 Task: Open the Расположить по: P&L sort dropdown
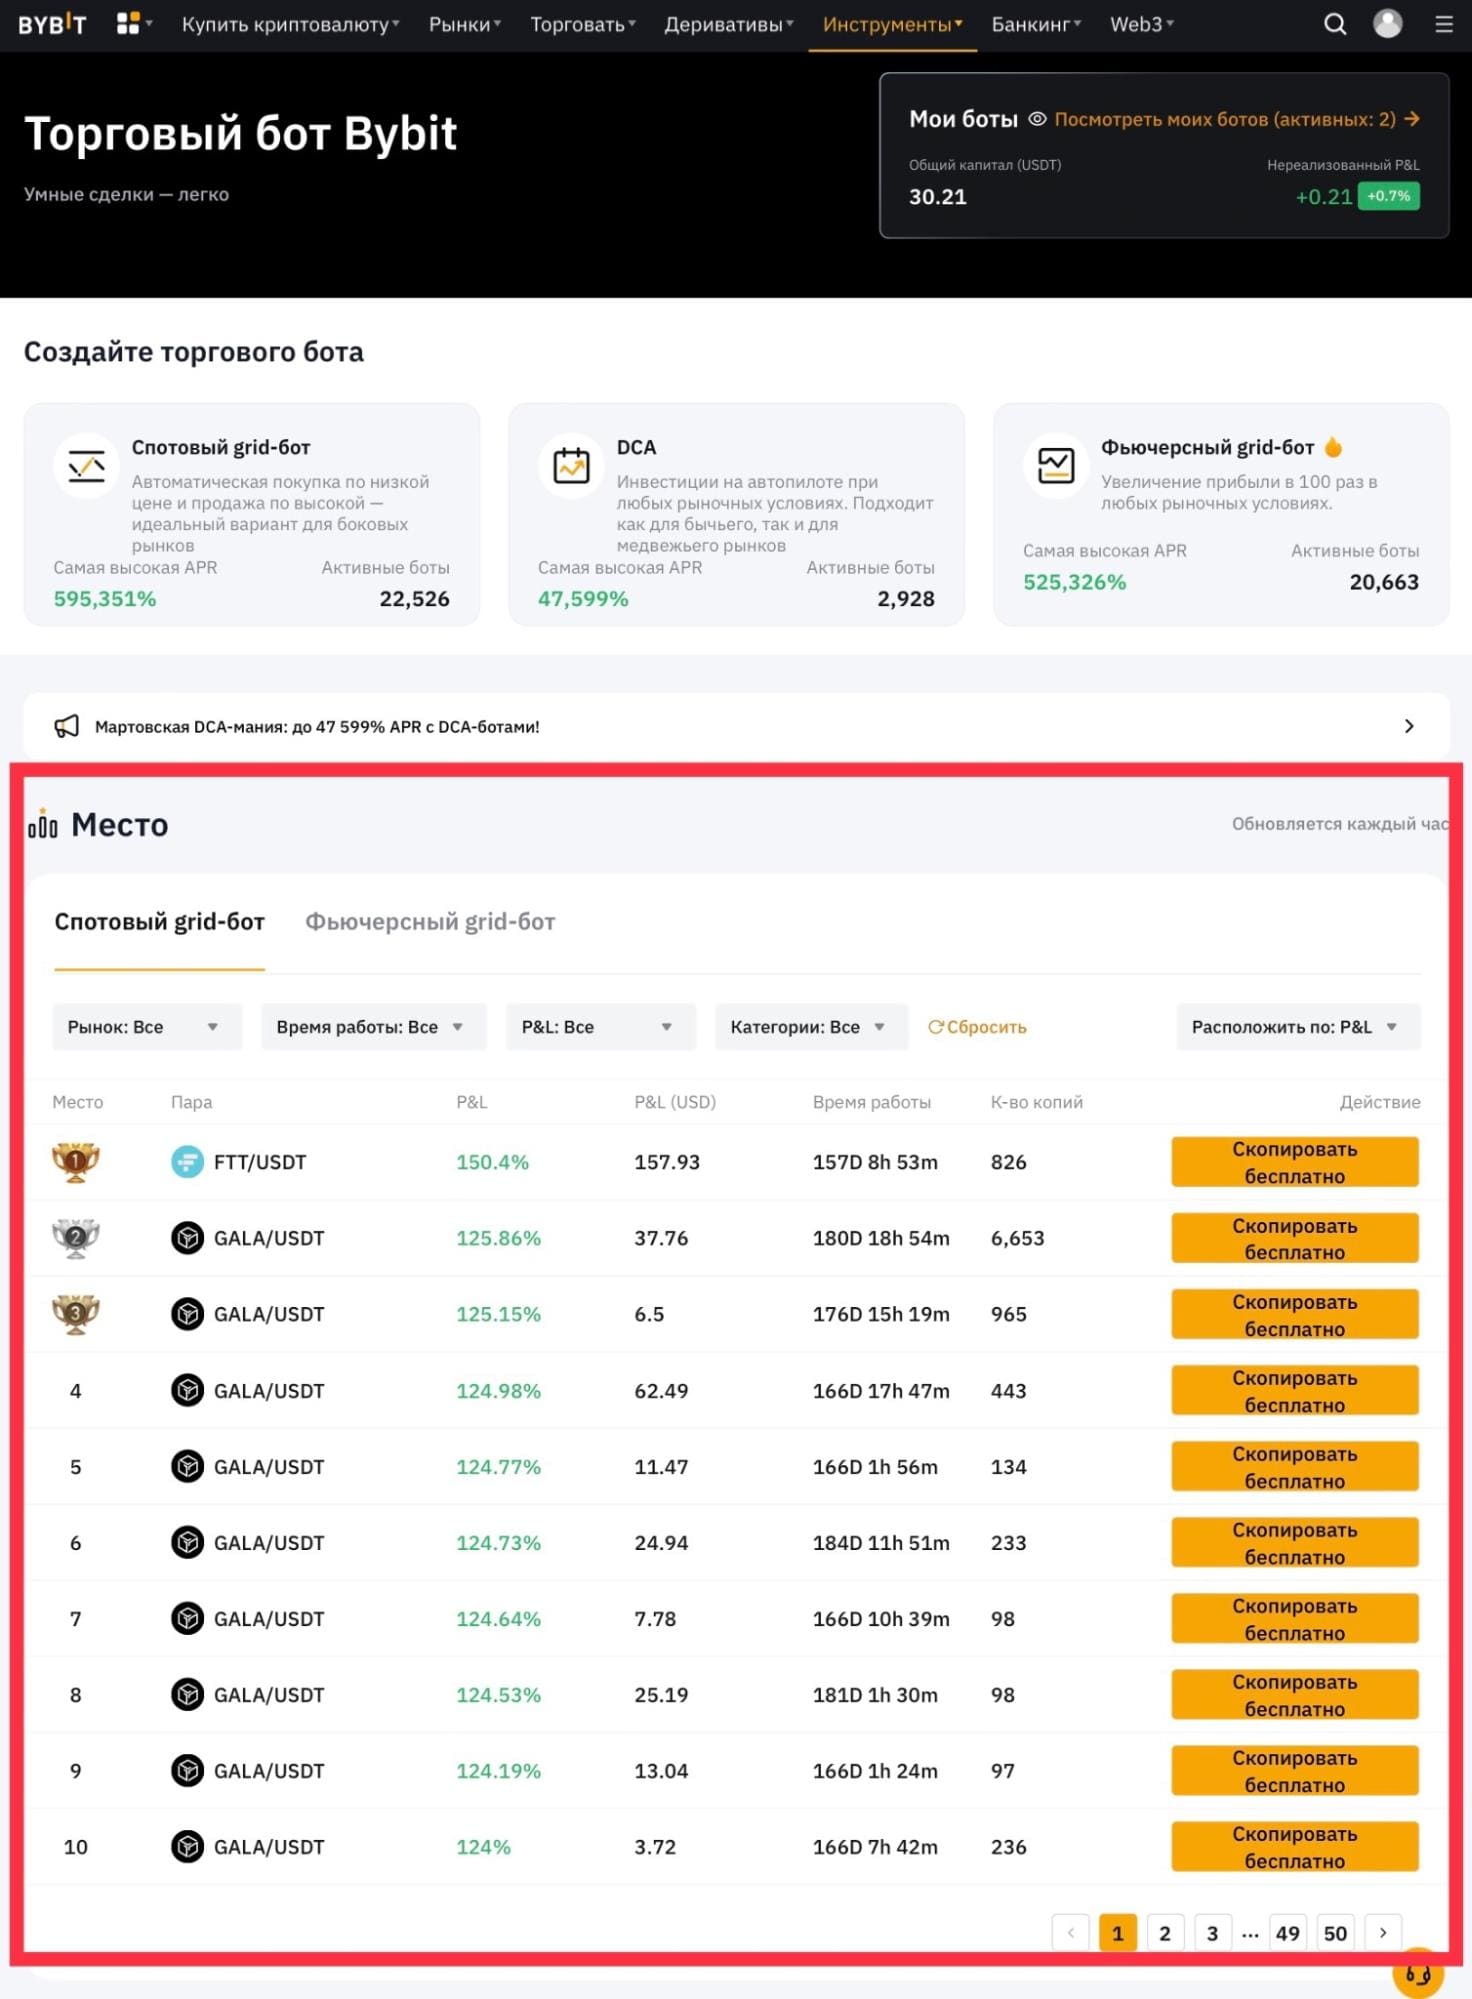(1297, 1027)
